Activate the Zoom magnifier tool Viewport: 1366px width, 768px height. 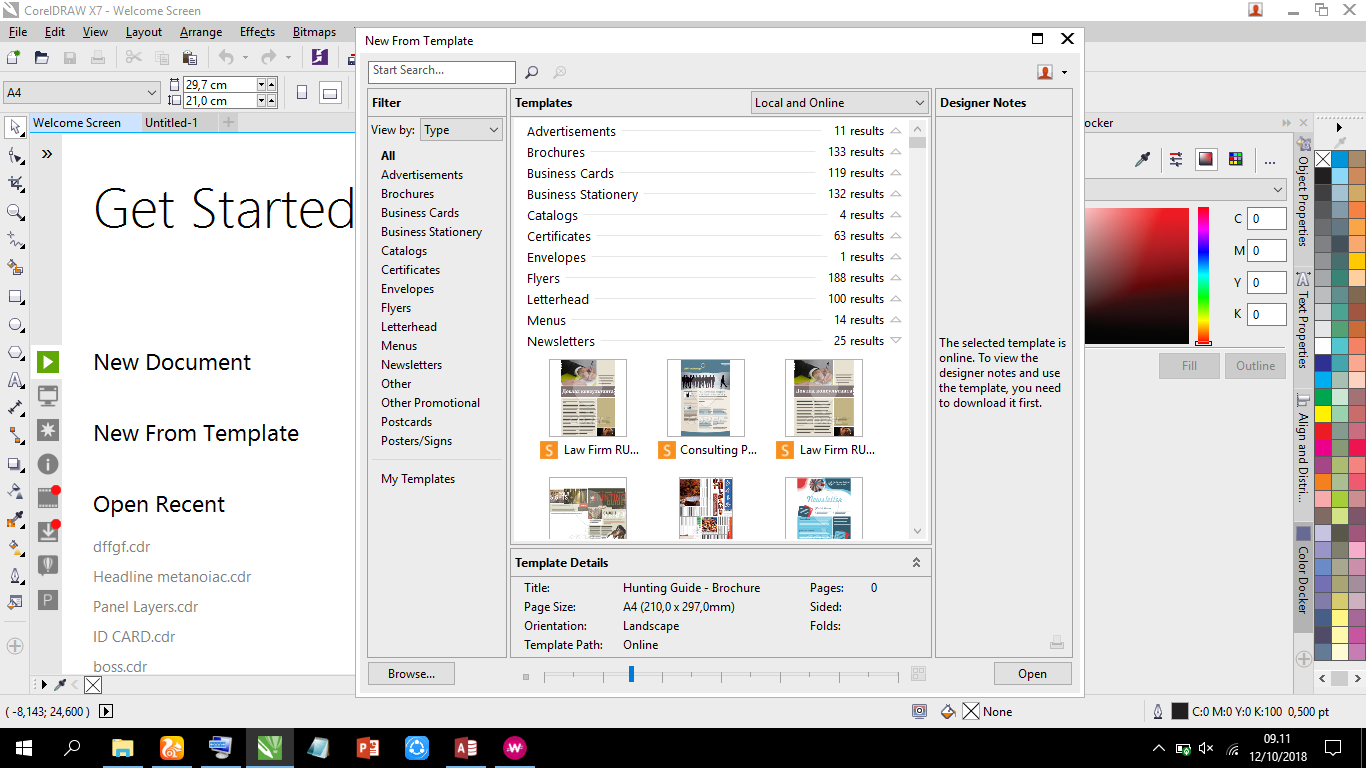click(15, 212)
